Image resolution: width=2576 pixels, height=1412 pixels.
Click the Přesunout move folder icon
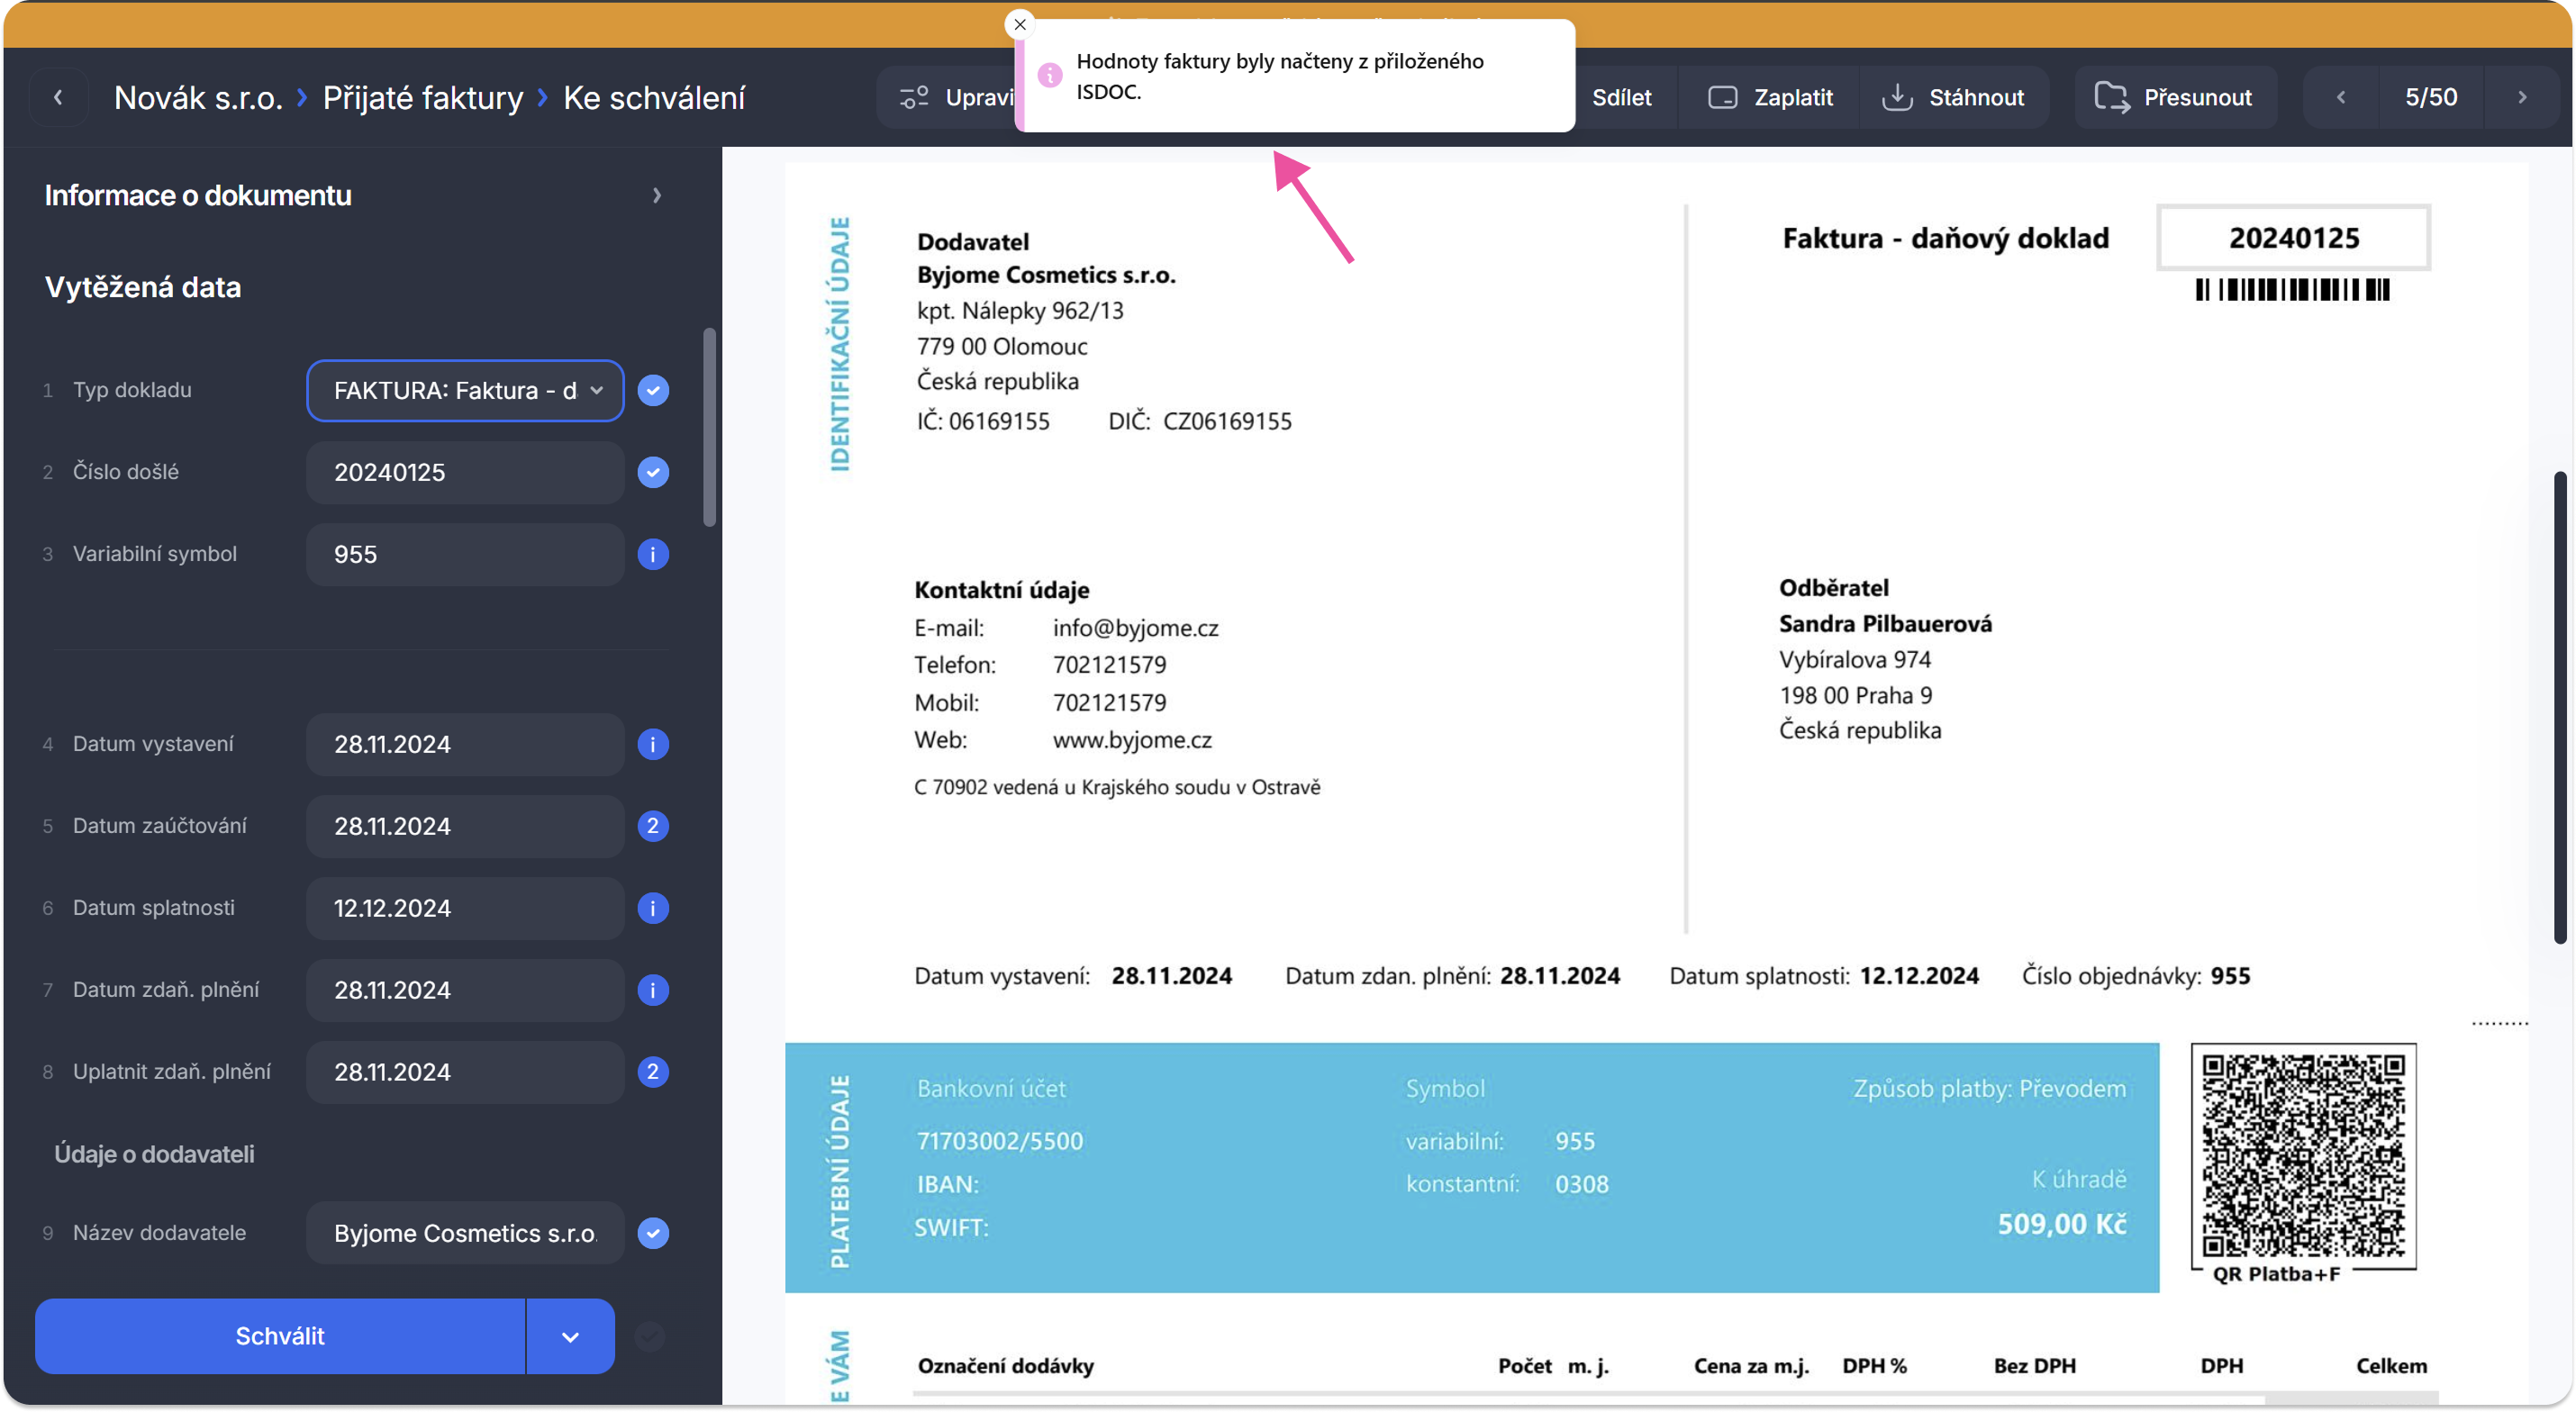(2111, 97)
